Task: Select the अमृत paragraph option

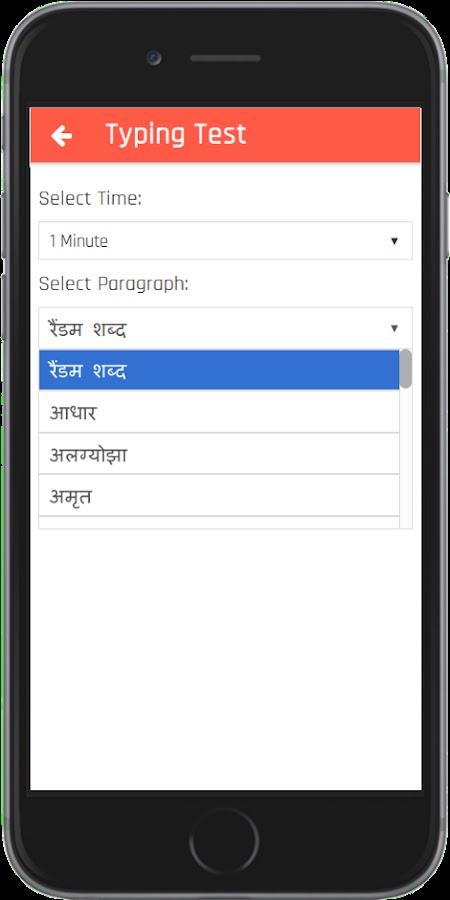Action: click(219, 496)
